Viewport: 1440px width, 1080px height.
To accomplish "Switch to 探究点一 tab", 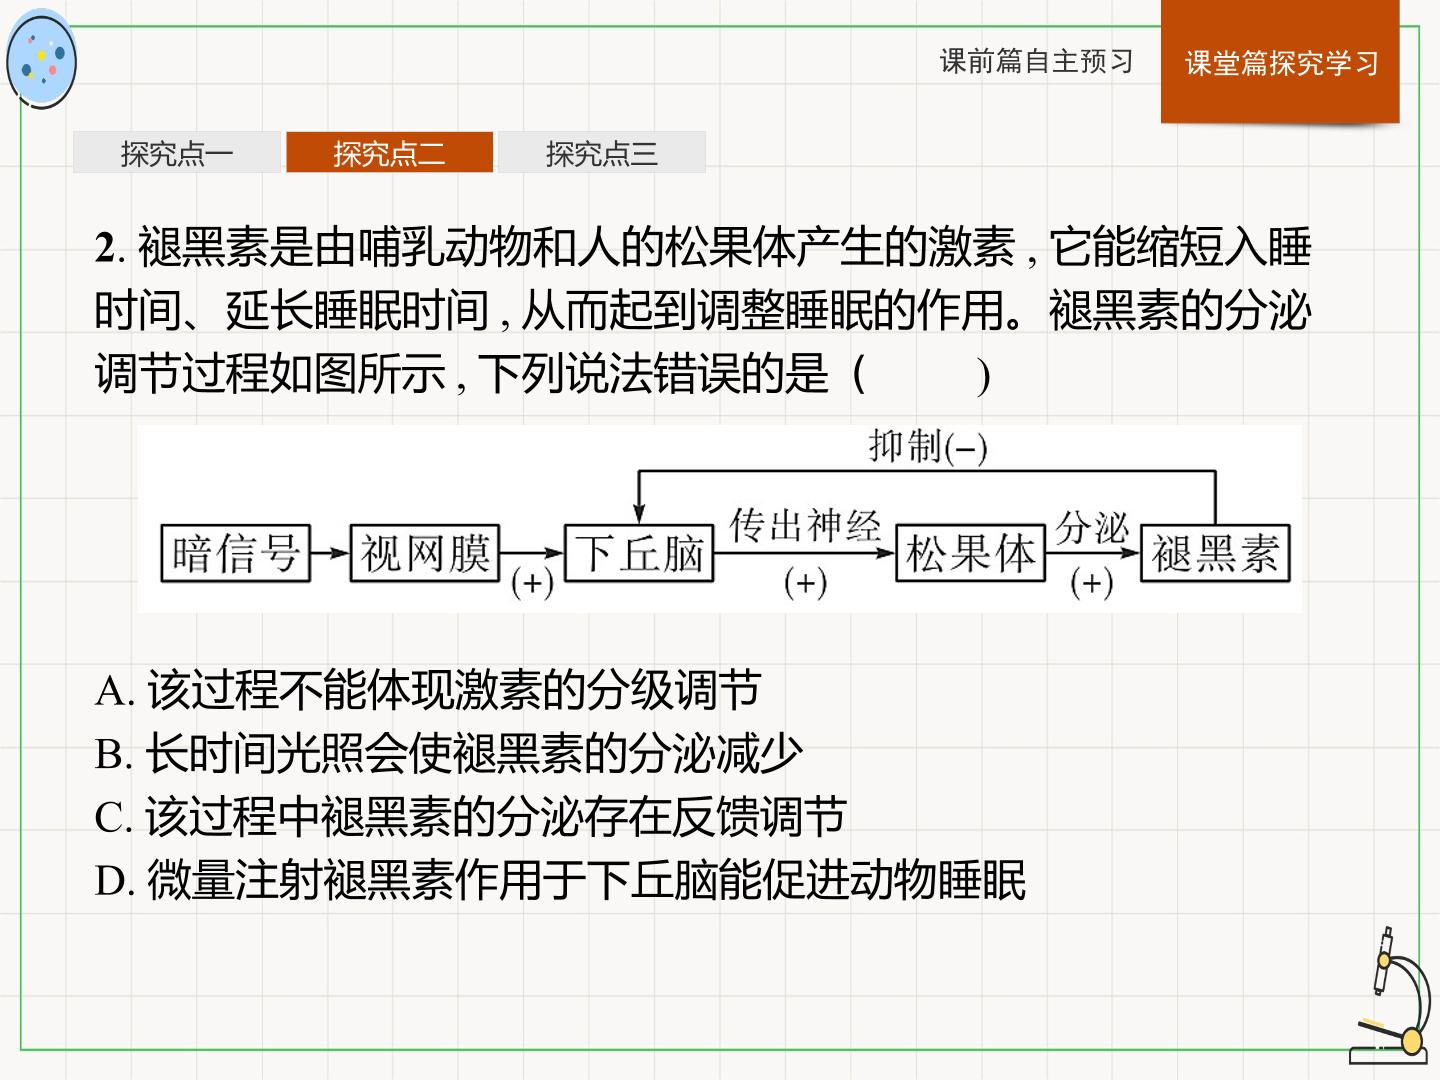I will click(177, 153).
